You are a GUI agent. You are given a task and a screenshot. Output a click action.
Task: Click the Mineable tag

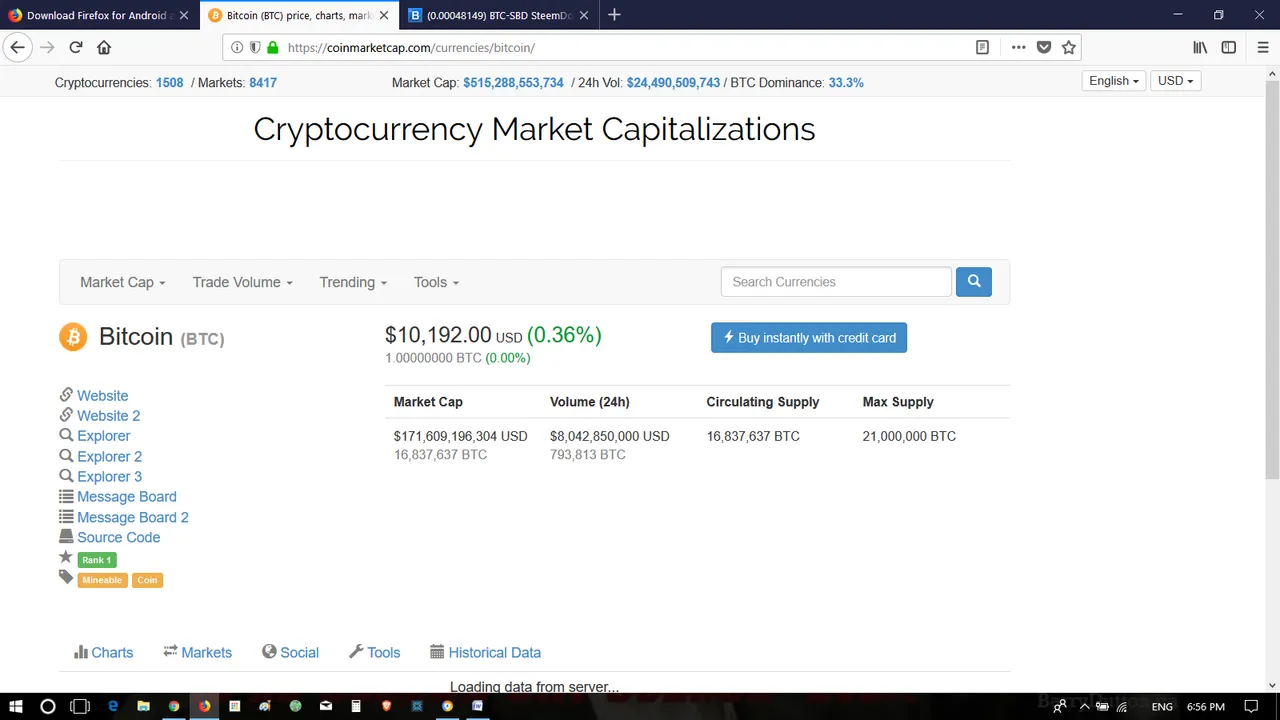click(102, 580)
